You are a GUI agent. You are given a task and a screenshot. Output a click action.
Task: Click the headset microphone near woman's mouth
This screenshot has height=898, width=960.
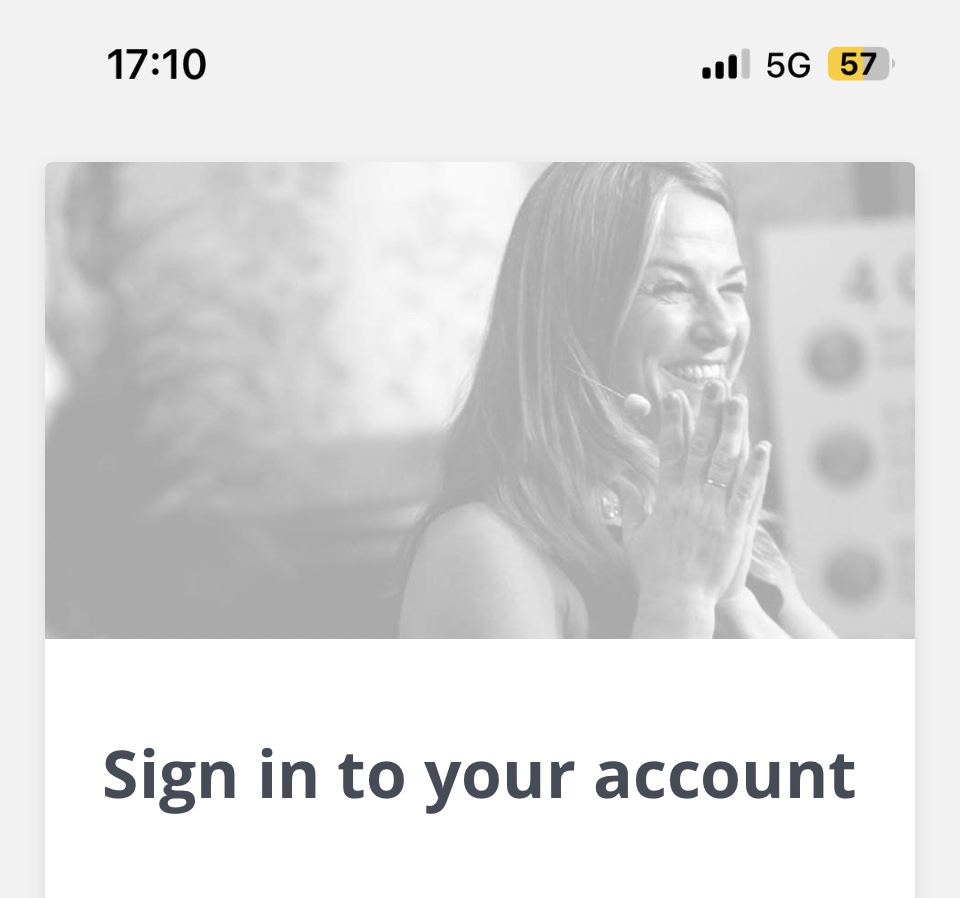pyautogui.click(x=637, y=404)
